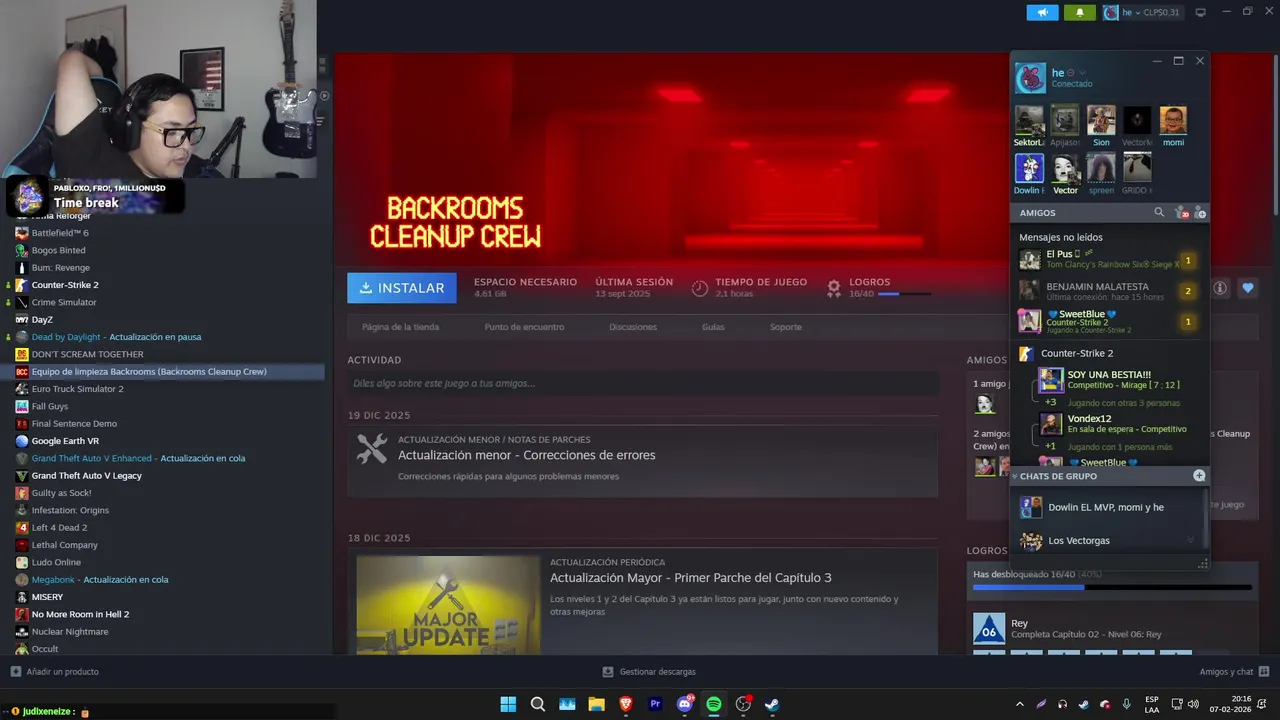Screen dimensions: 1280x720
Task: Expand the Los Vectorgas chat chevron
Action: (1190, 540)
